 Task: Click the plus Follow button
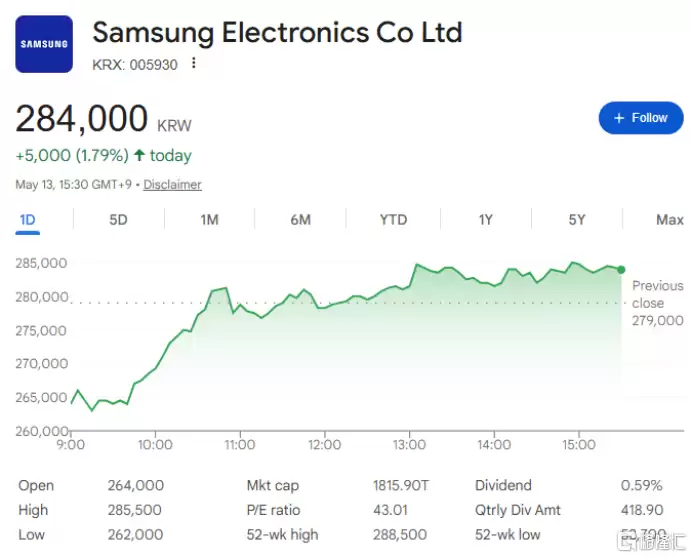pos(641,118)
